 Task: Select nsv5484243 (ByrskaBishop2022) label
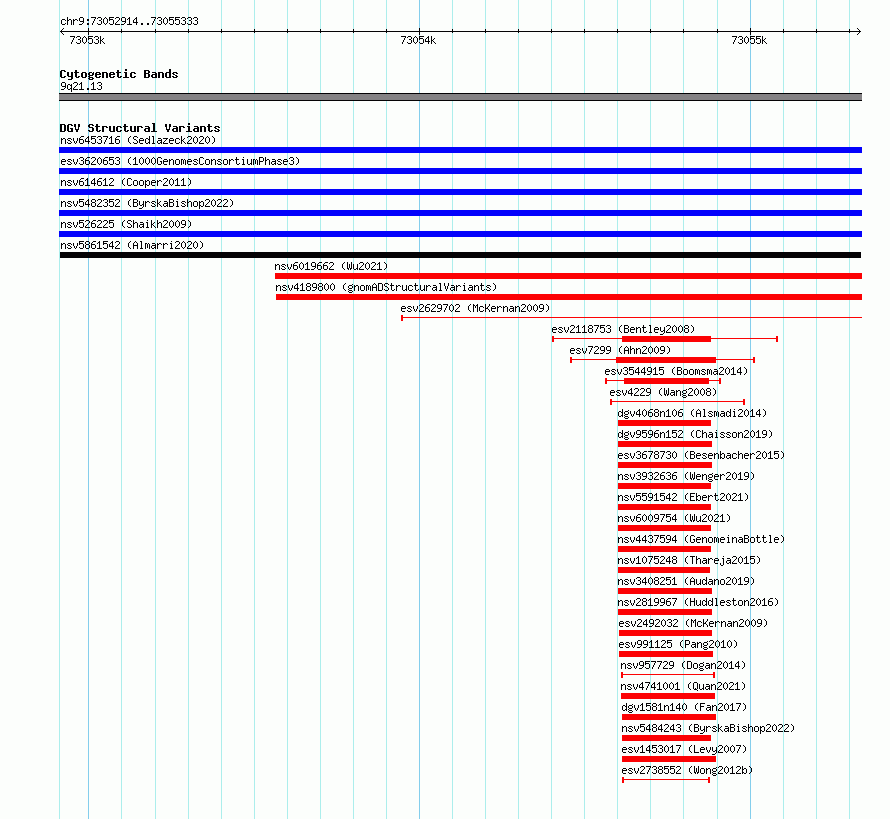[x=708, y=728]
